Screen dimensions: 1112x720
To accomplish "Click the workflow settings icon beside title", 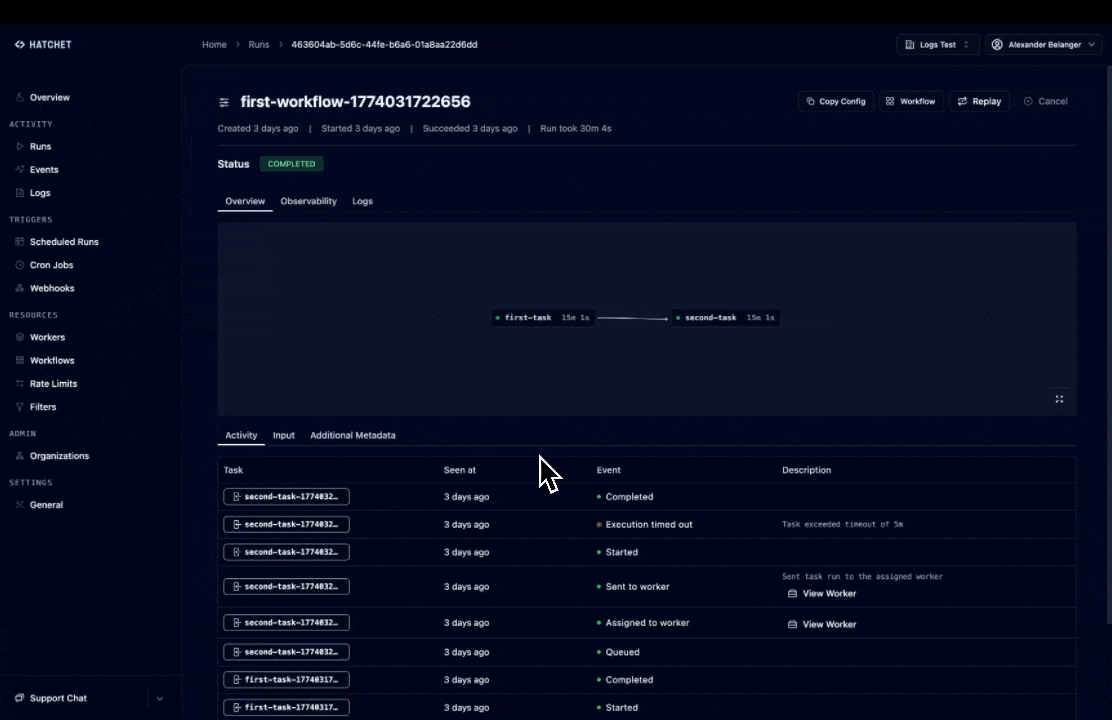I will tap(224, 102).
